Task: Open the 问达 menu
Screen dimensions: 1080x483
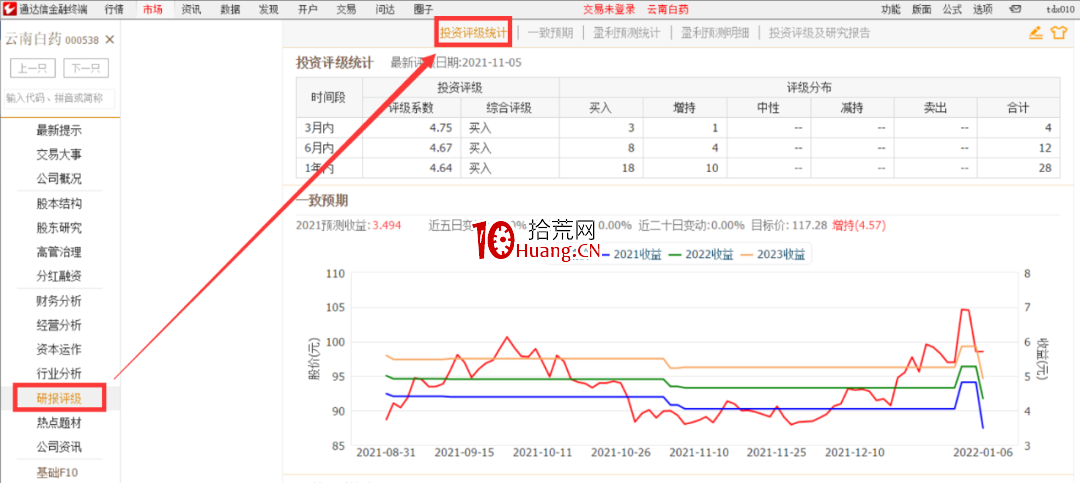Action: click(x=386, y=10)
